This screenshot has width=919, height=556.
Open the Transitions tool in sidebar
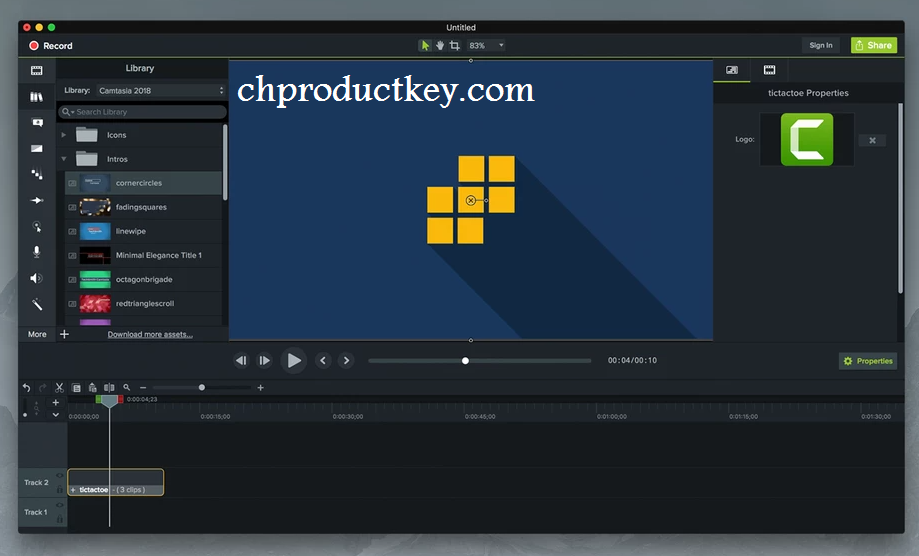click(x=36, y=148)
